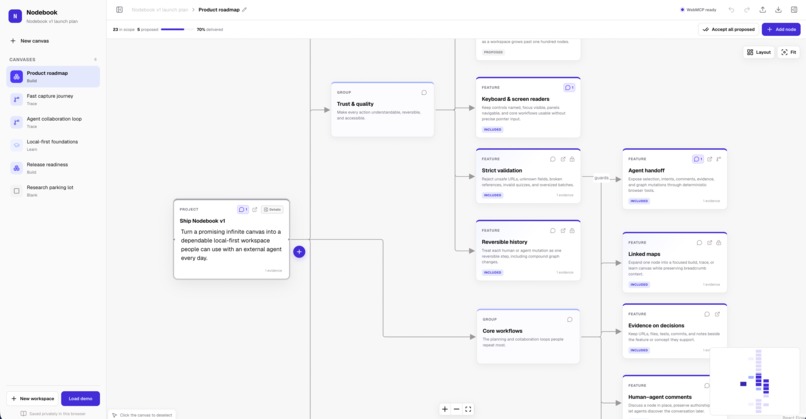Click the open-link icon on Strict validation

(x=563, y=159)
